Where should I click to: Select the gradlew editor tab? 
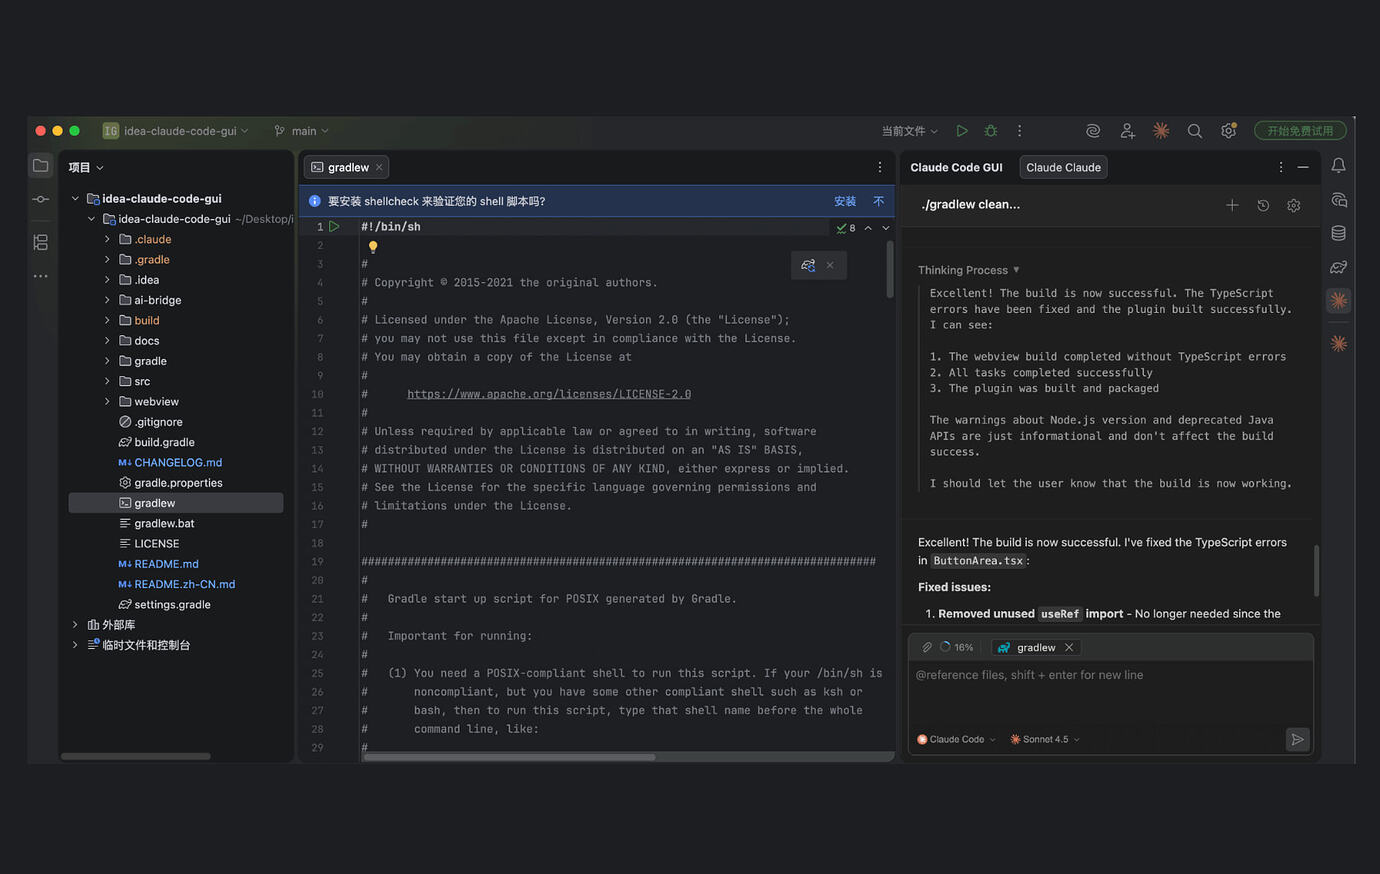point(347,167)
